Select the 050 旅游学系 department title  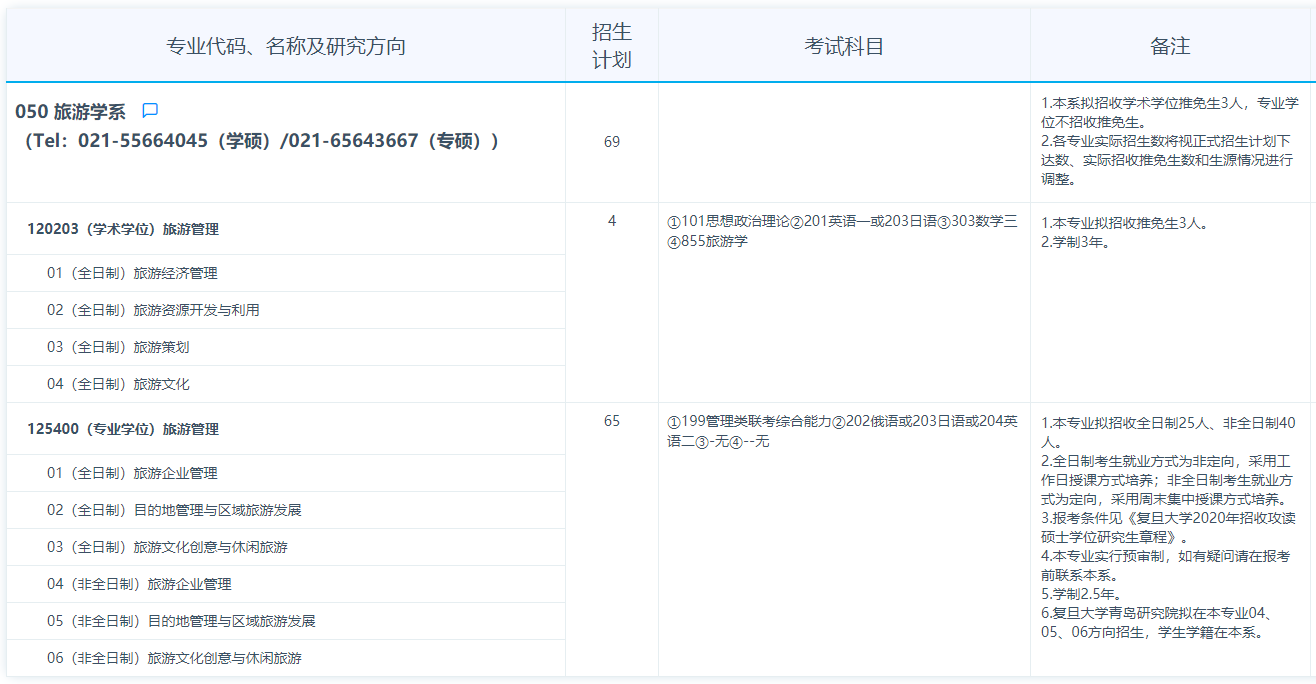70,112
